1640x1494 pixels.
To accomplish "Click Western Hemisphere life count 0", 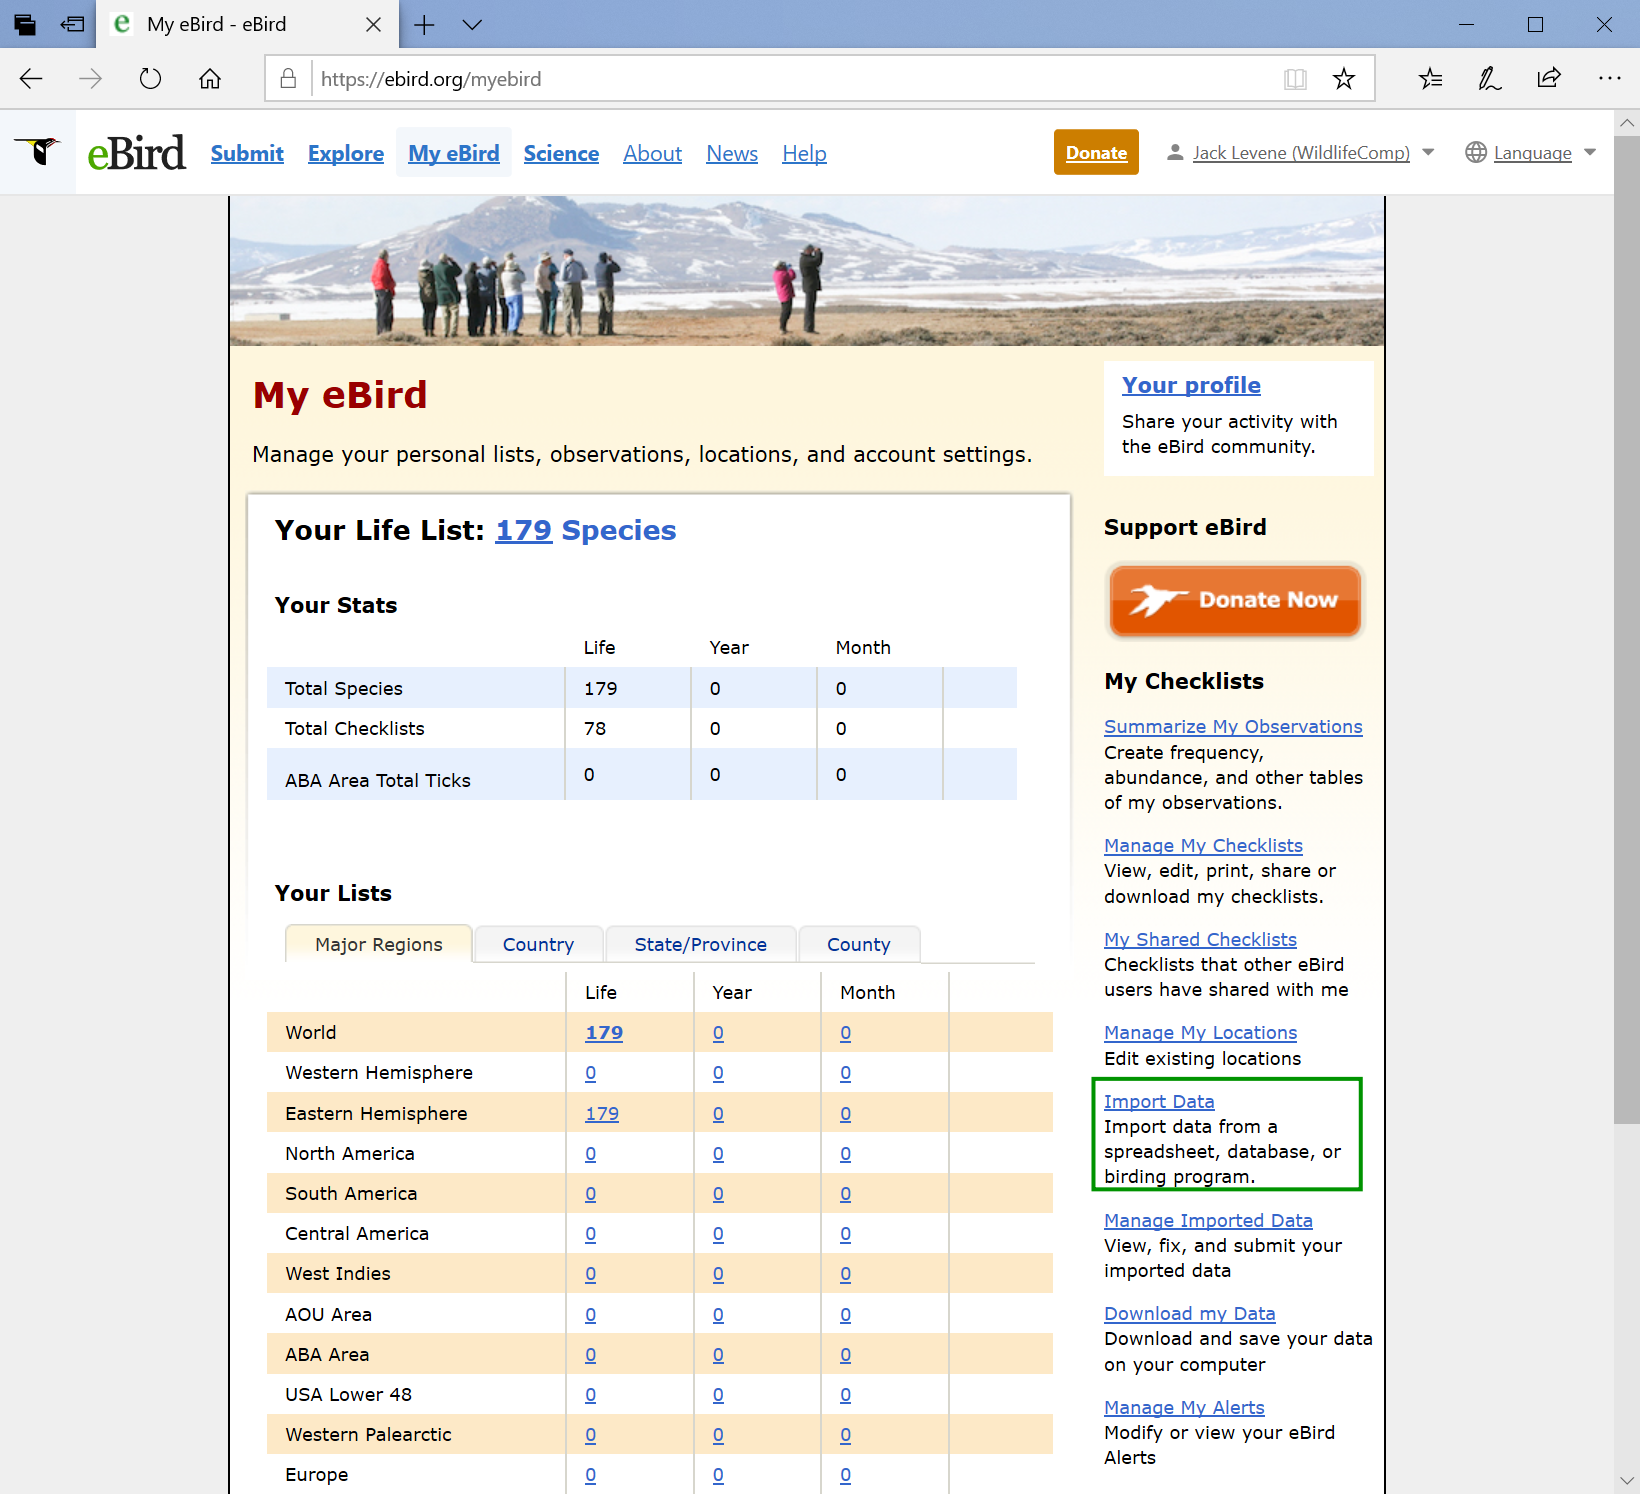I will 591,1073.
